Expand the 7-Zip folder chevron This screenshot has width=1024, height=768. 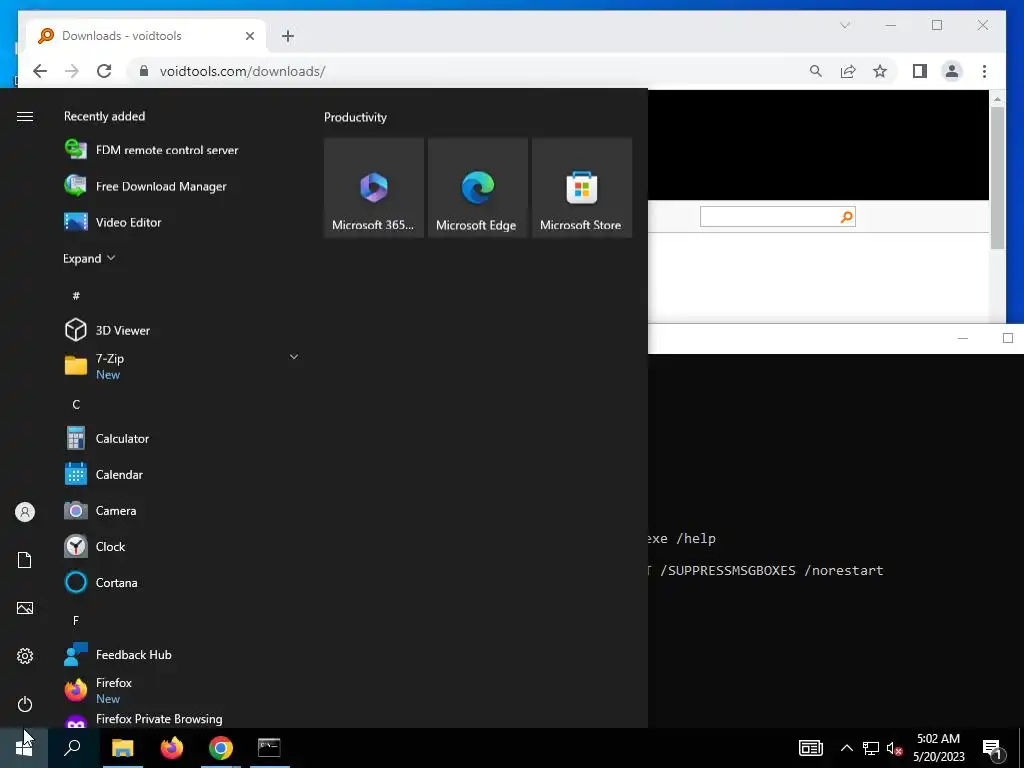(294, 357)
